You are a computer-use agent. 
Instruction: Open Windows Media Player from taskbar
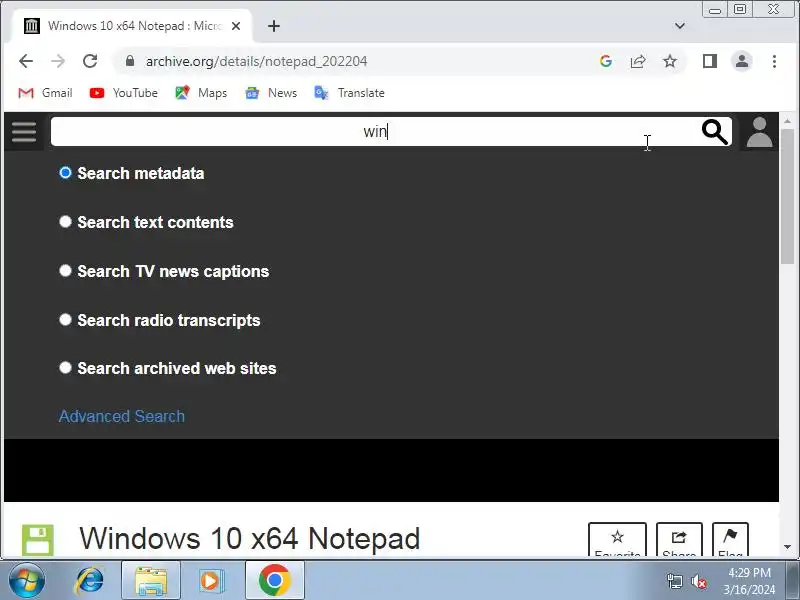(210, 580)
